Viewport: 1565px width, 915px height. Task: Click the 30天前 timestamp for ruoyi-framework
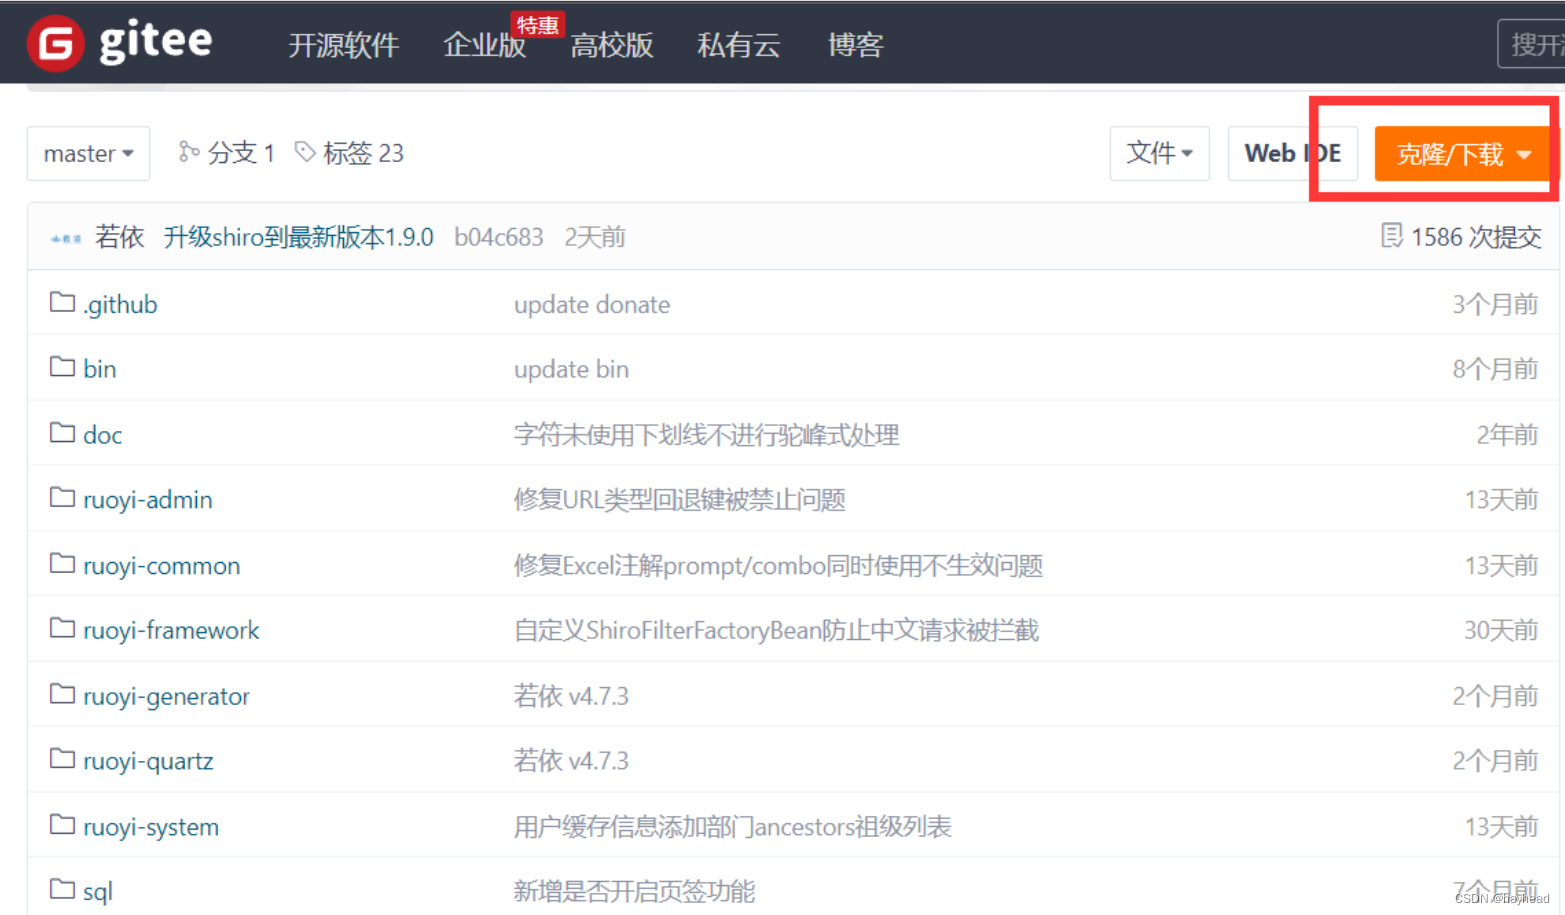point(1501,630)
